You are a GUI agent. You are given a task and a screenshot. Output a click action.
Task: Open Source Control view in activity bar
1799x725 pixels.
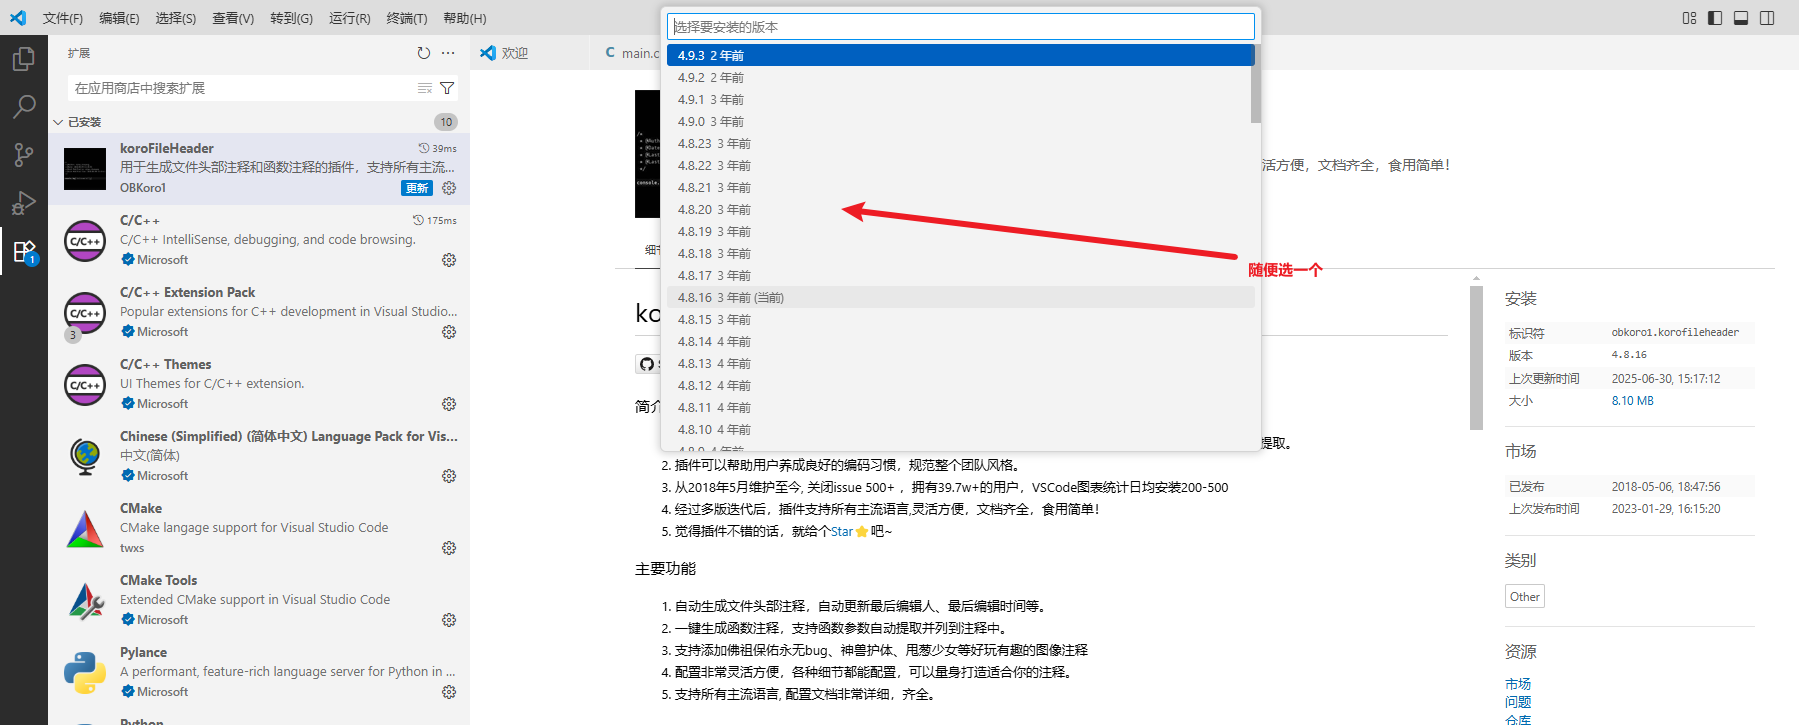click(23, 154)
